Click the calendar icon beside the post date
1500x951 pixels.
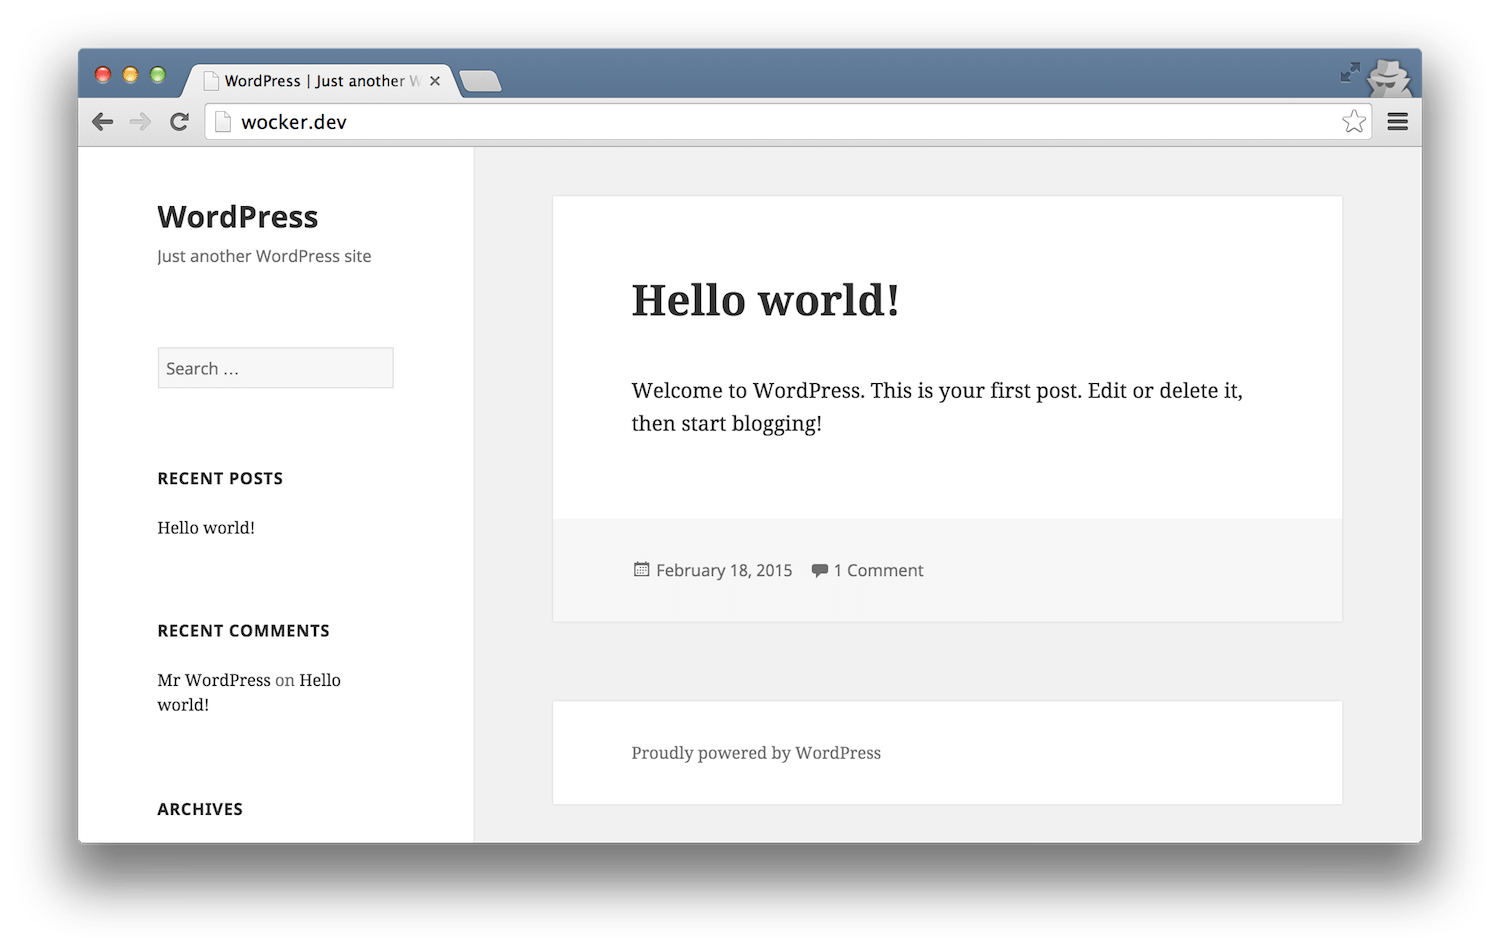pos(641,570)
